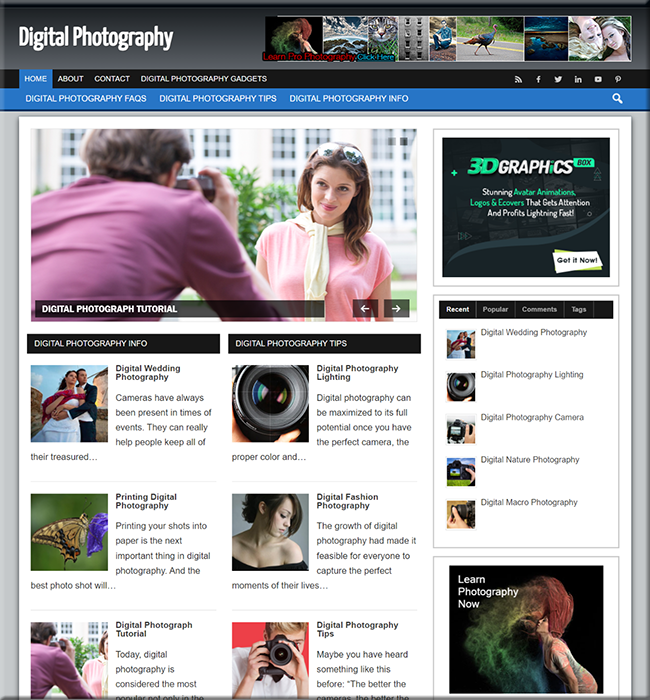Click the Get it Now! button
The image size is (650, 700).
tap(577, 260)
